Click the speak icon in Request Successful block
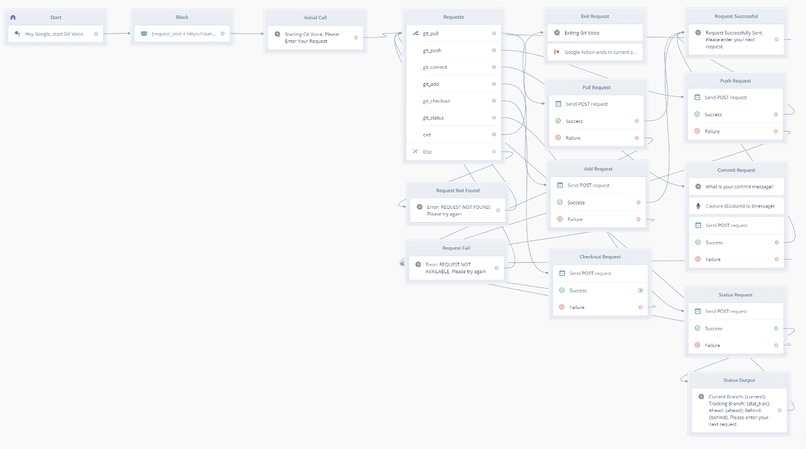Image resolution: width=806 pixels, height=449 pixels. 698,32
